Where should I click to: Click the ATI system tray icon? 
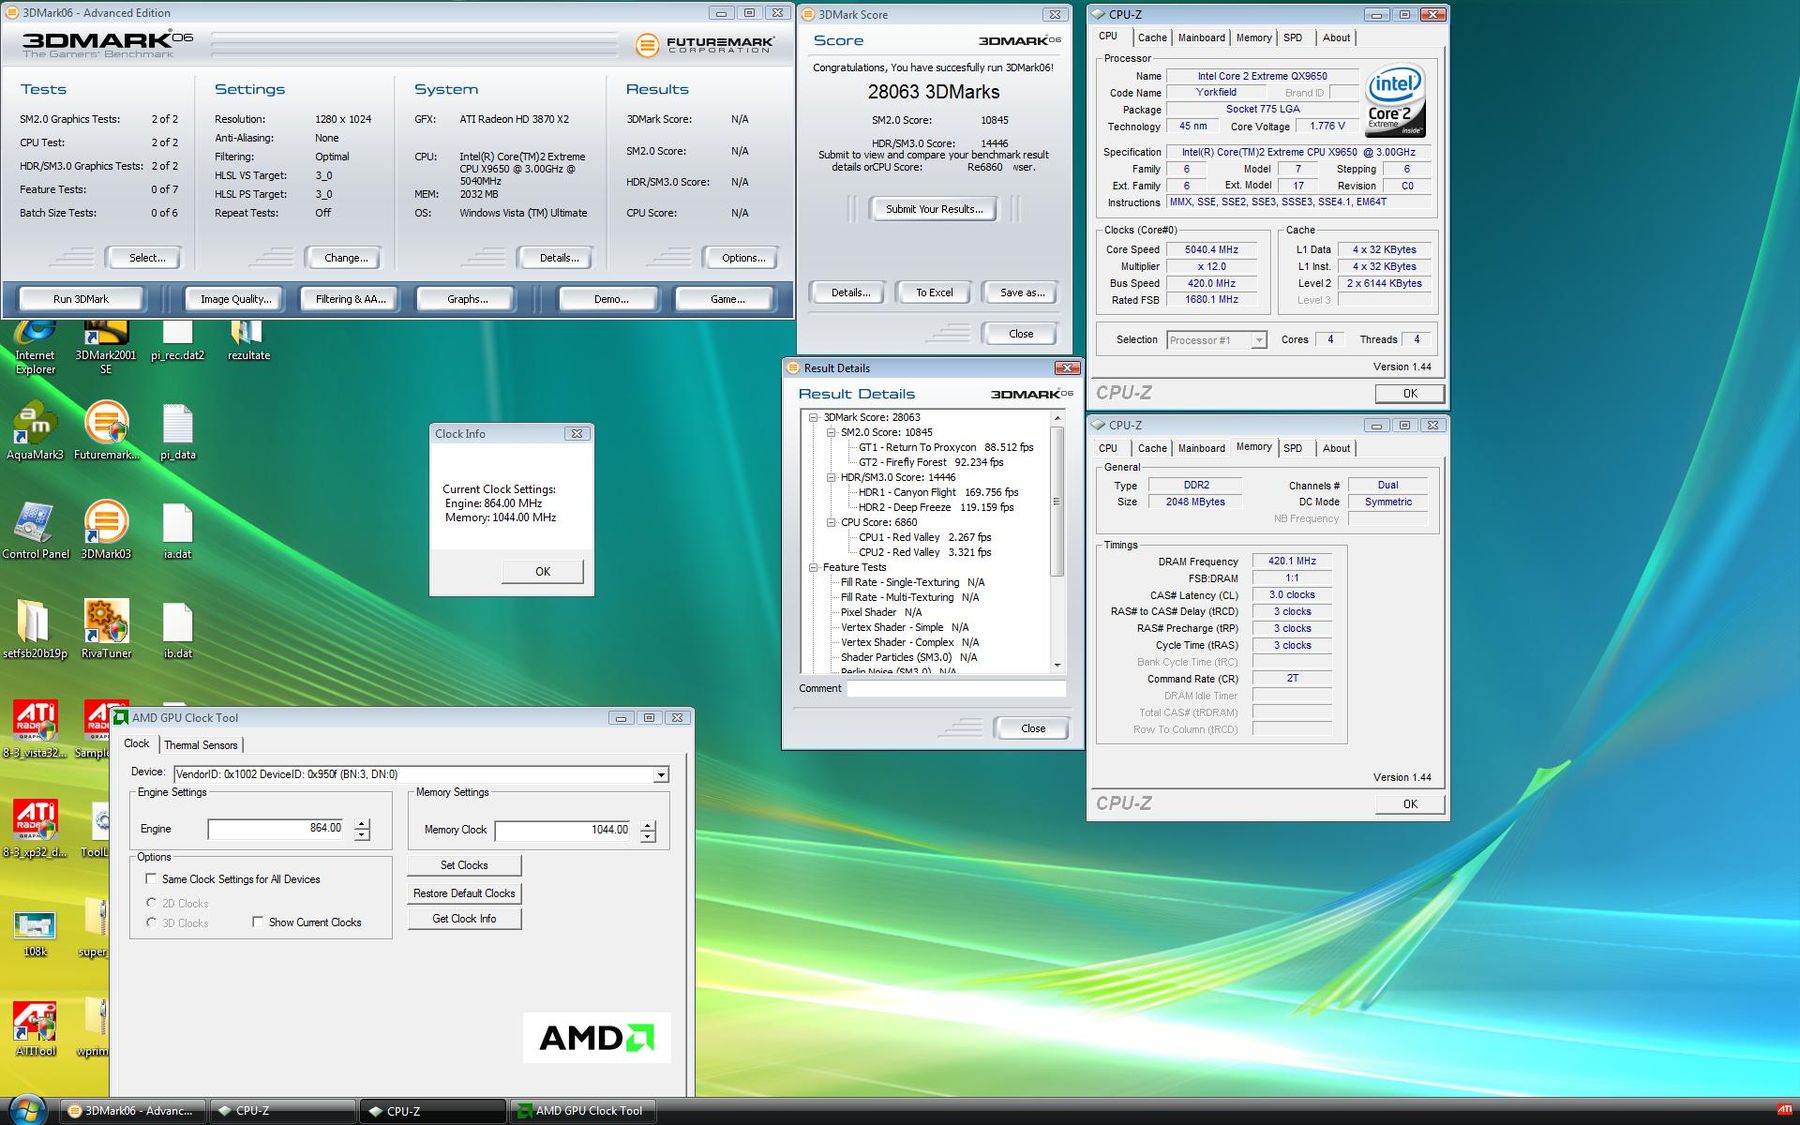tap(1784, 1110)
